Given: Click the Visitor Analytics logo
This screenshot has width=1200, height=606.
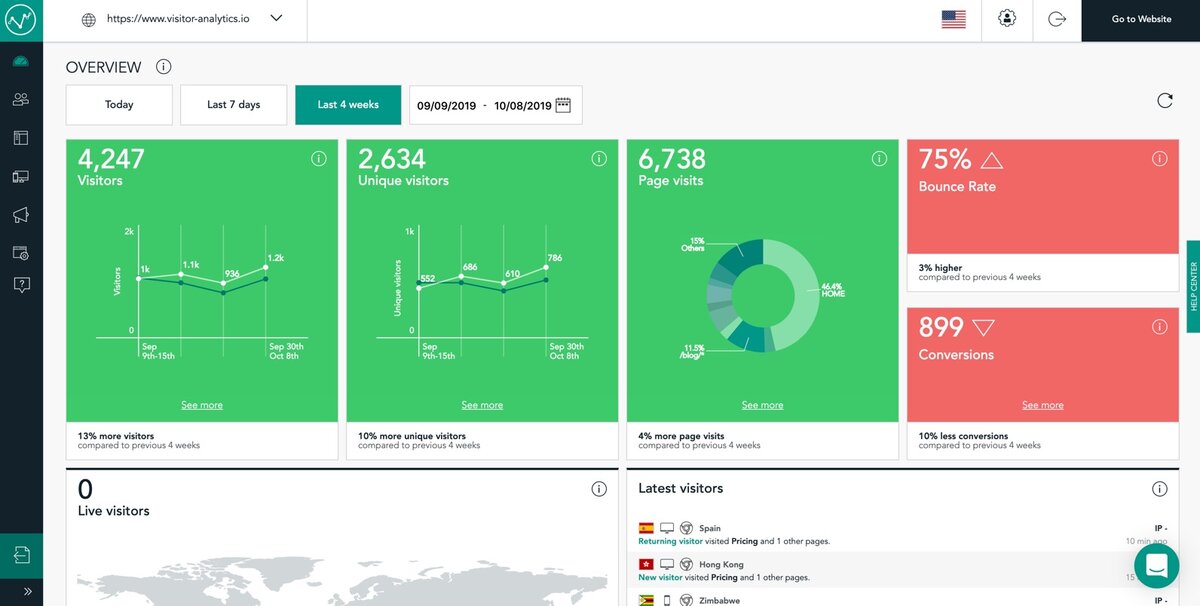Looking at the screenshot, I should coord(20,19).
